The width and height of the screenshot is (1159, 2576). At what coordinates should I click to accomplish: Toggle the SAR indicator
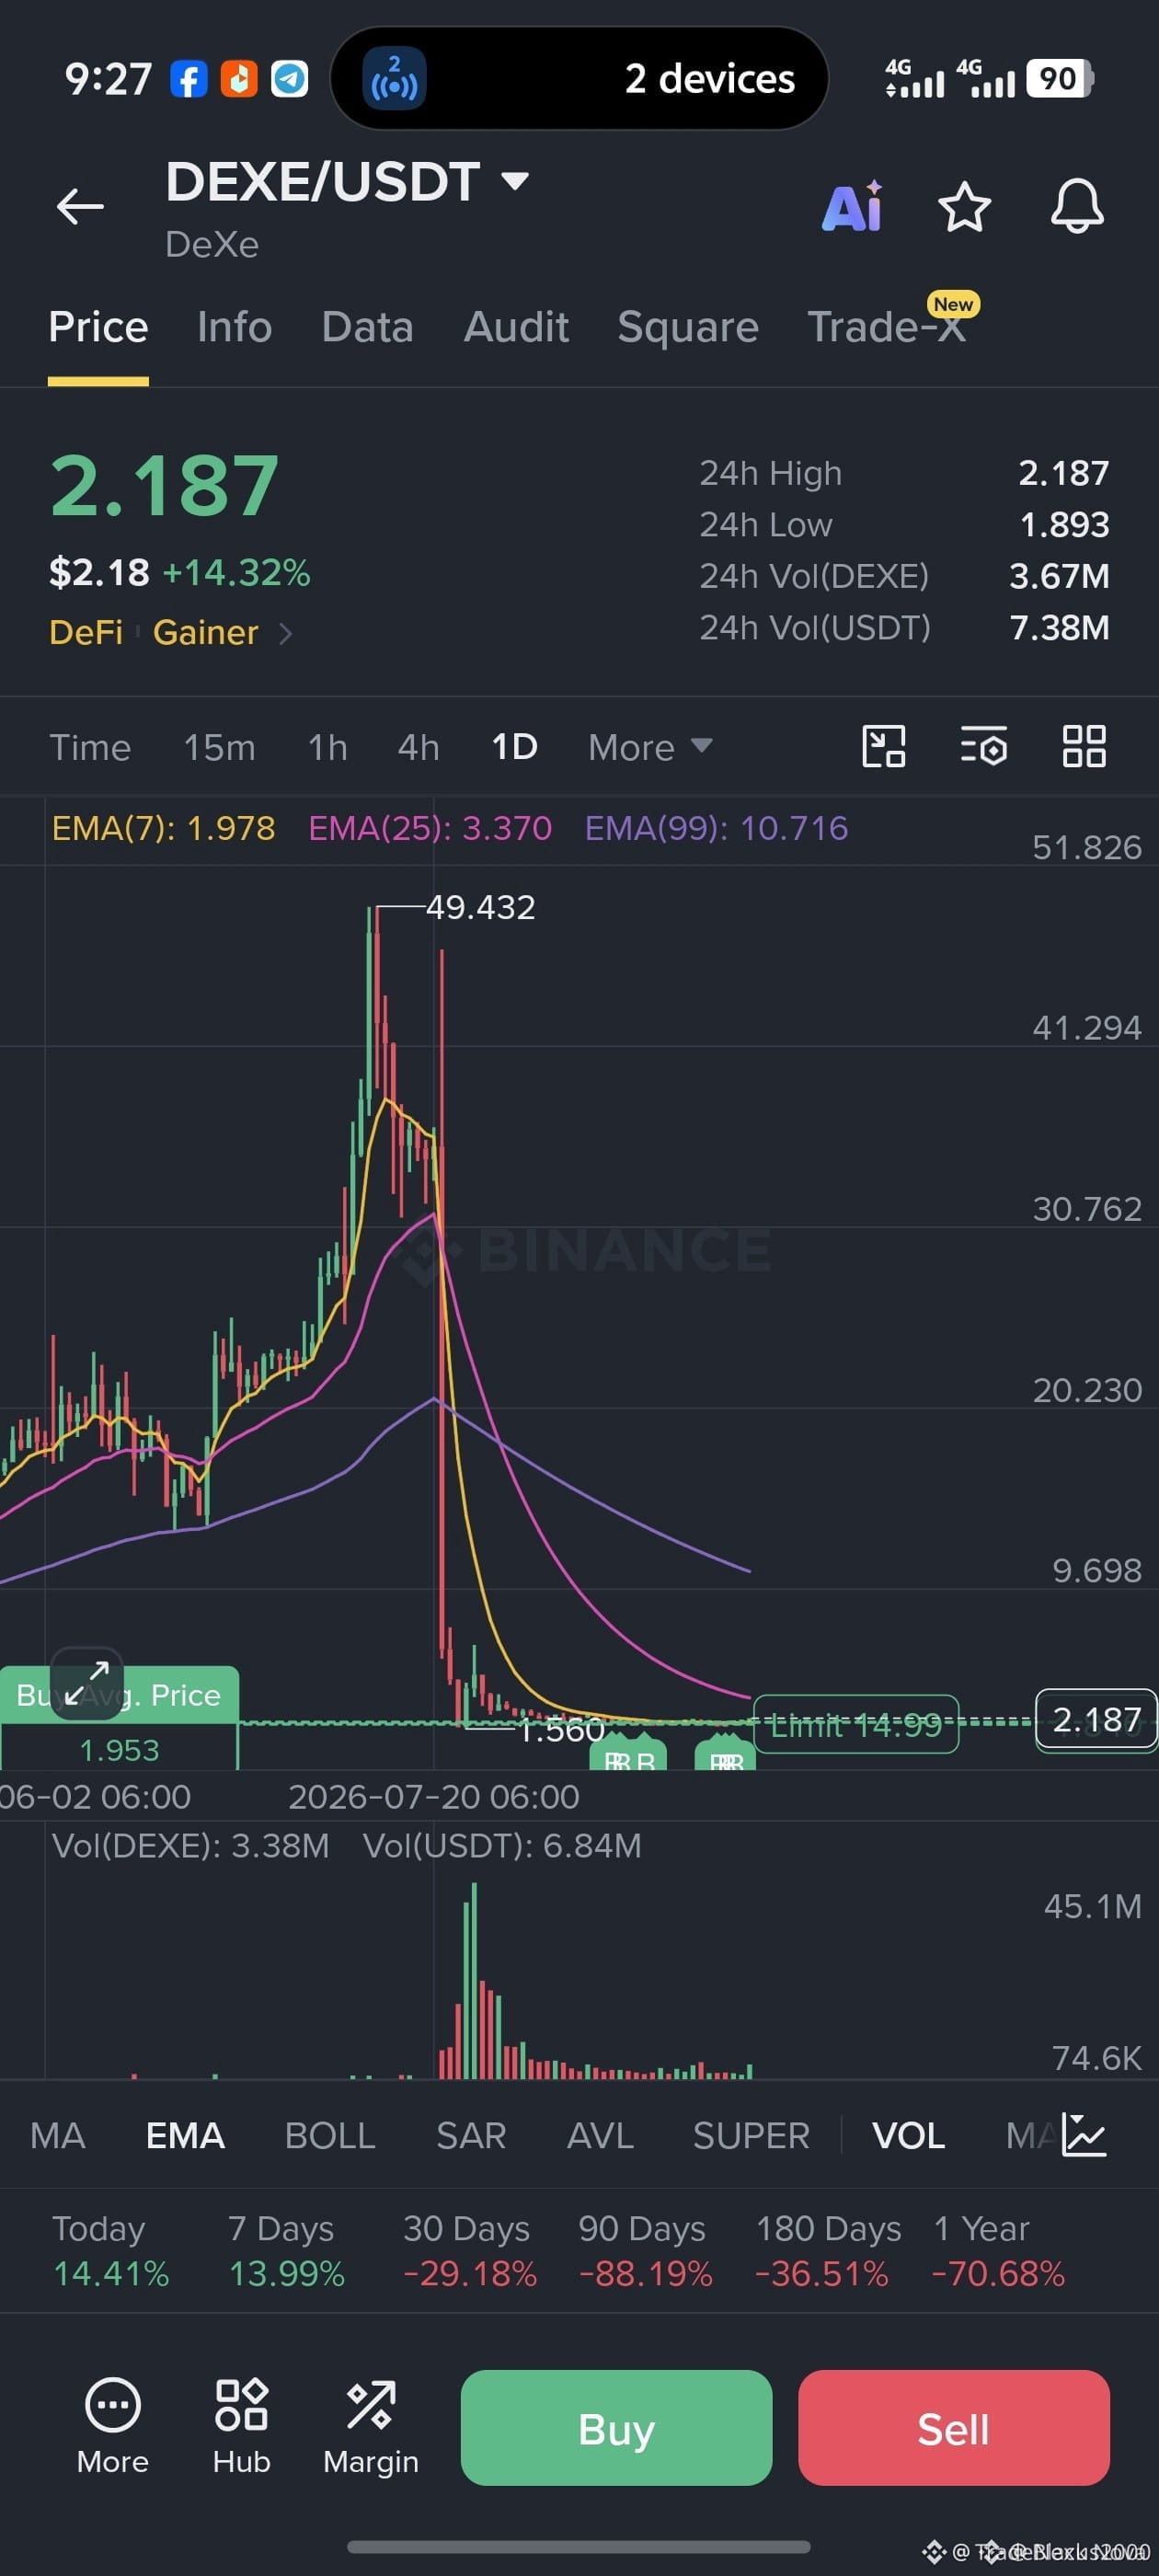click(x=471, y=2135)
